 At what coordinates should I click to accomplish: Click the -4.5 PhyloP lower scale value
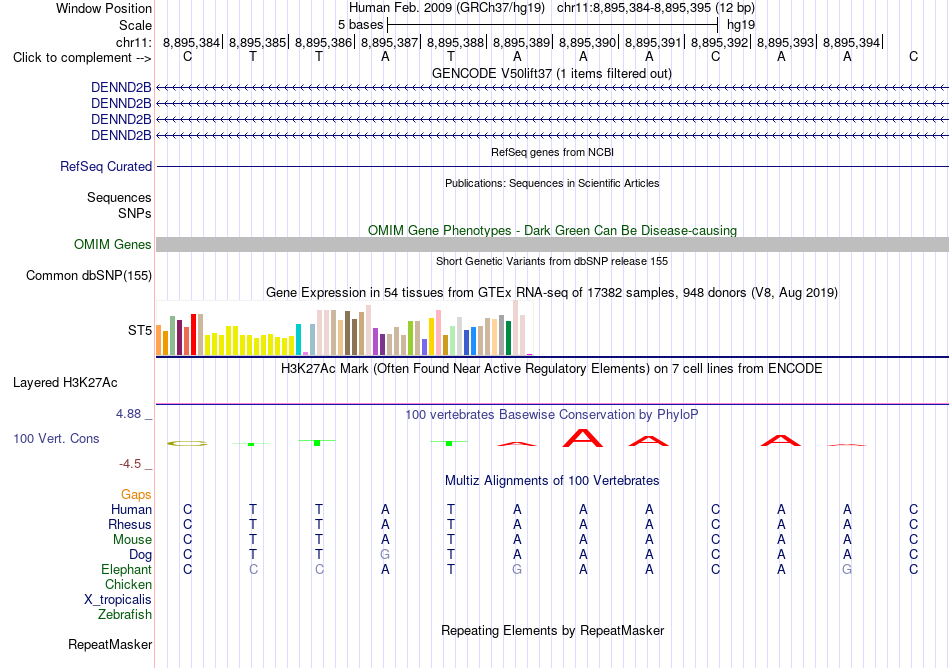(x=130, y=464)
